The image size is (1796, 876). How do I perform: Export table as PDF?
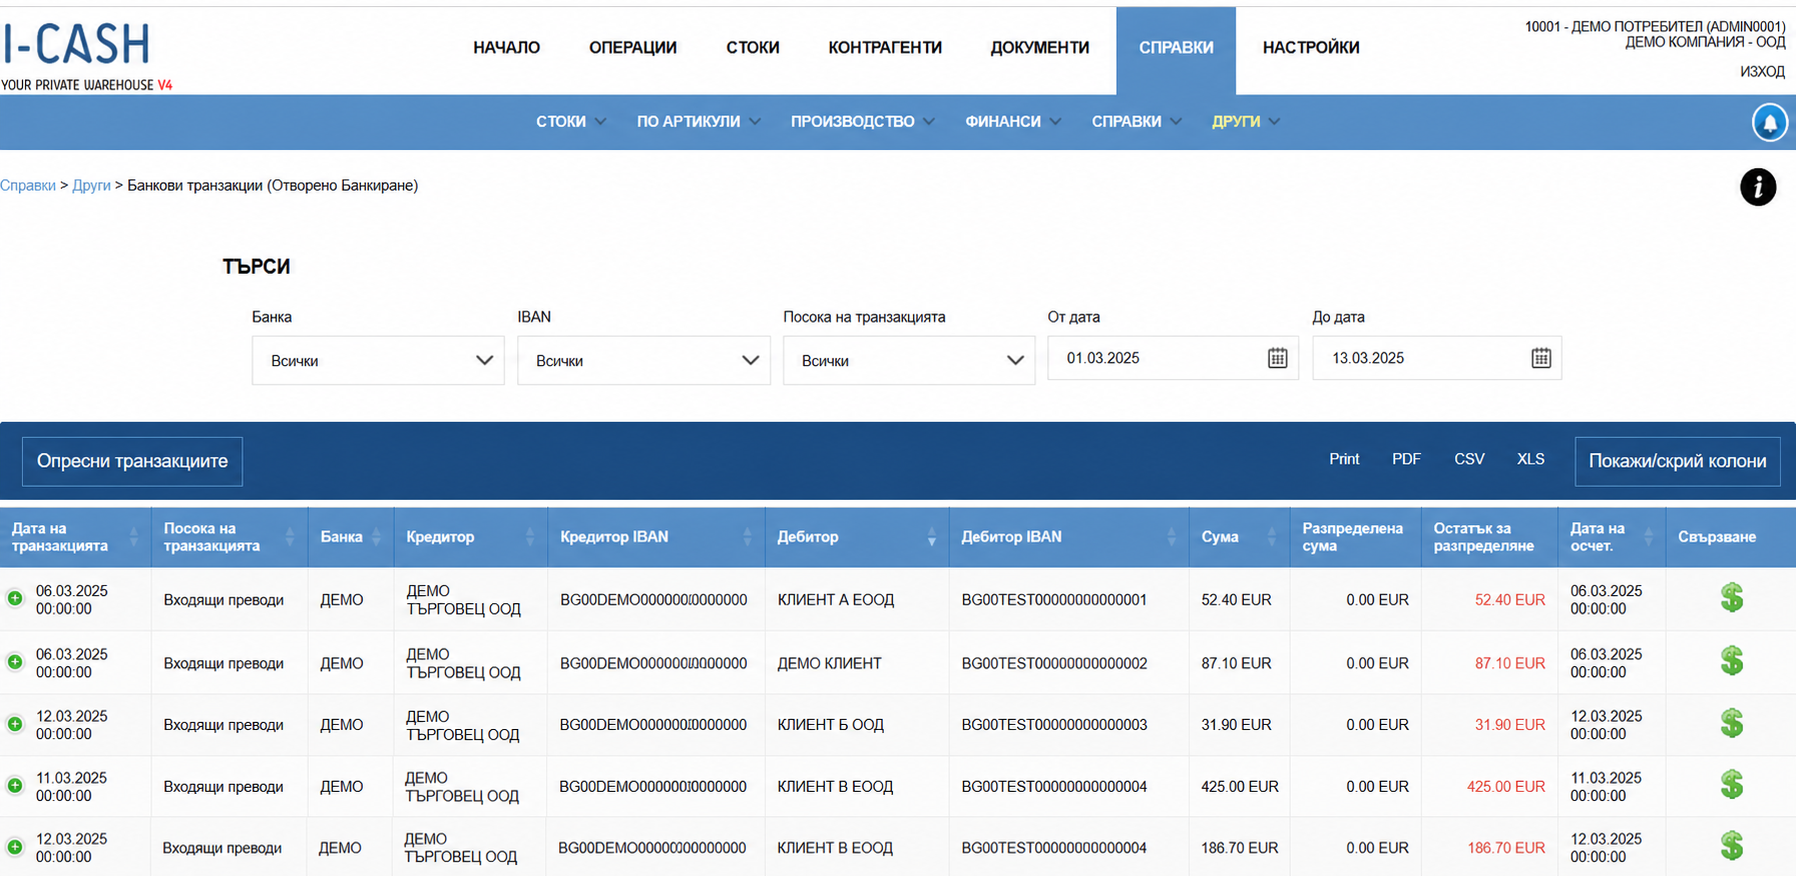coord(1406,459)
